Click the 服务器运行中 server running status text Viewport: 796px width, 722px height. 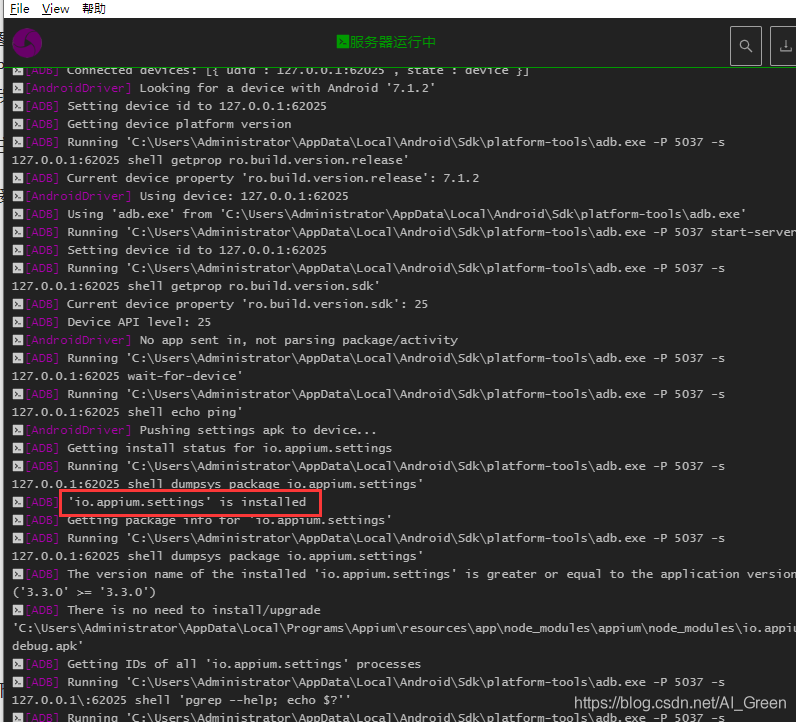(x=392, y=42)
